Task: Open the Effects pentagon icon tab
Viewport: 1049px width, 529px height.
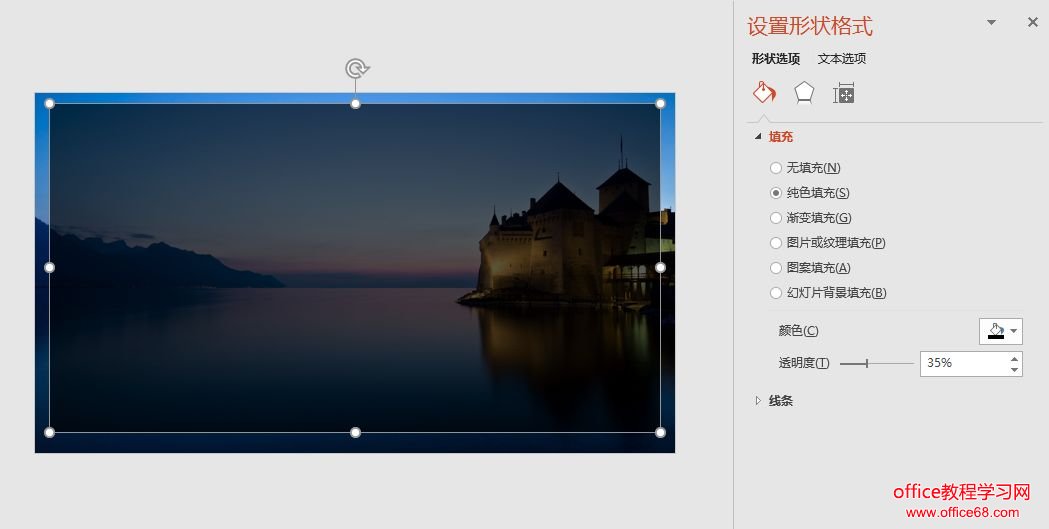Action: pyautogui.click(x=804, y=94)
